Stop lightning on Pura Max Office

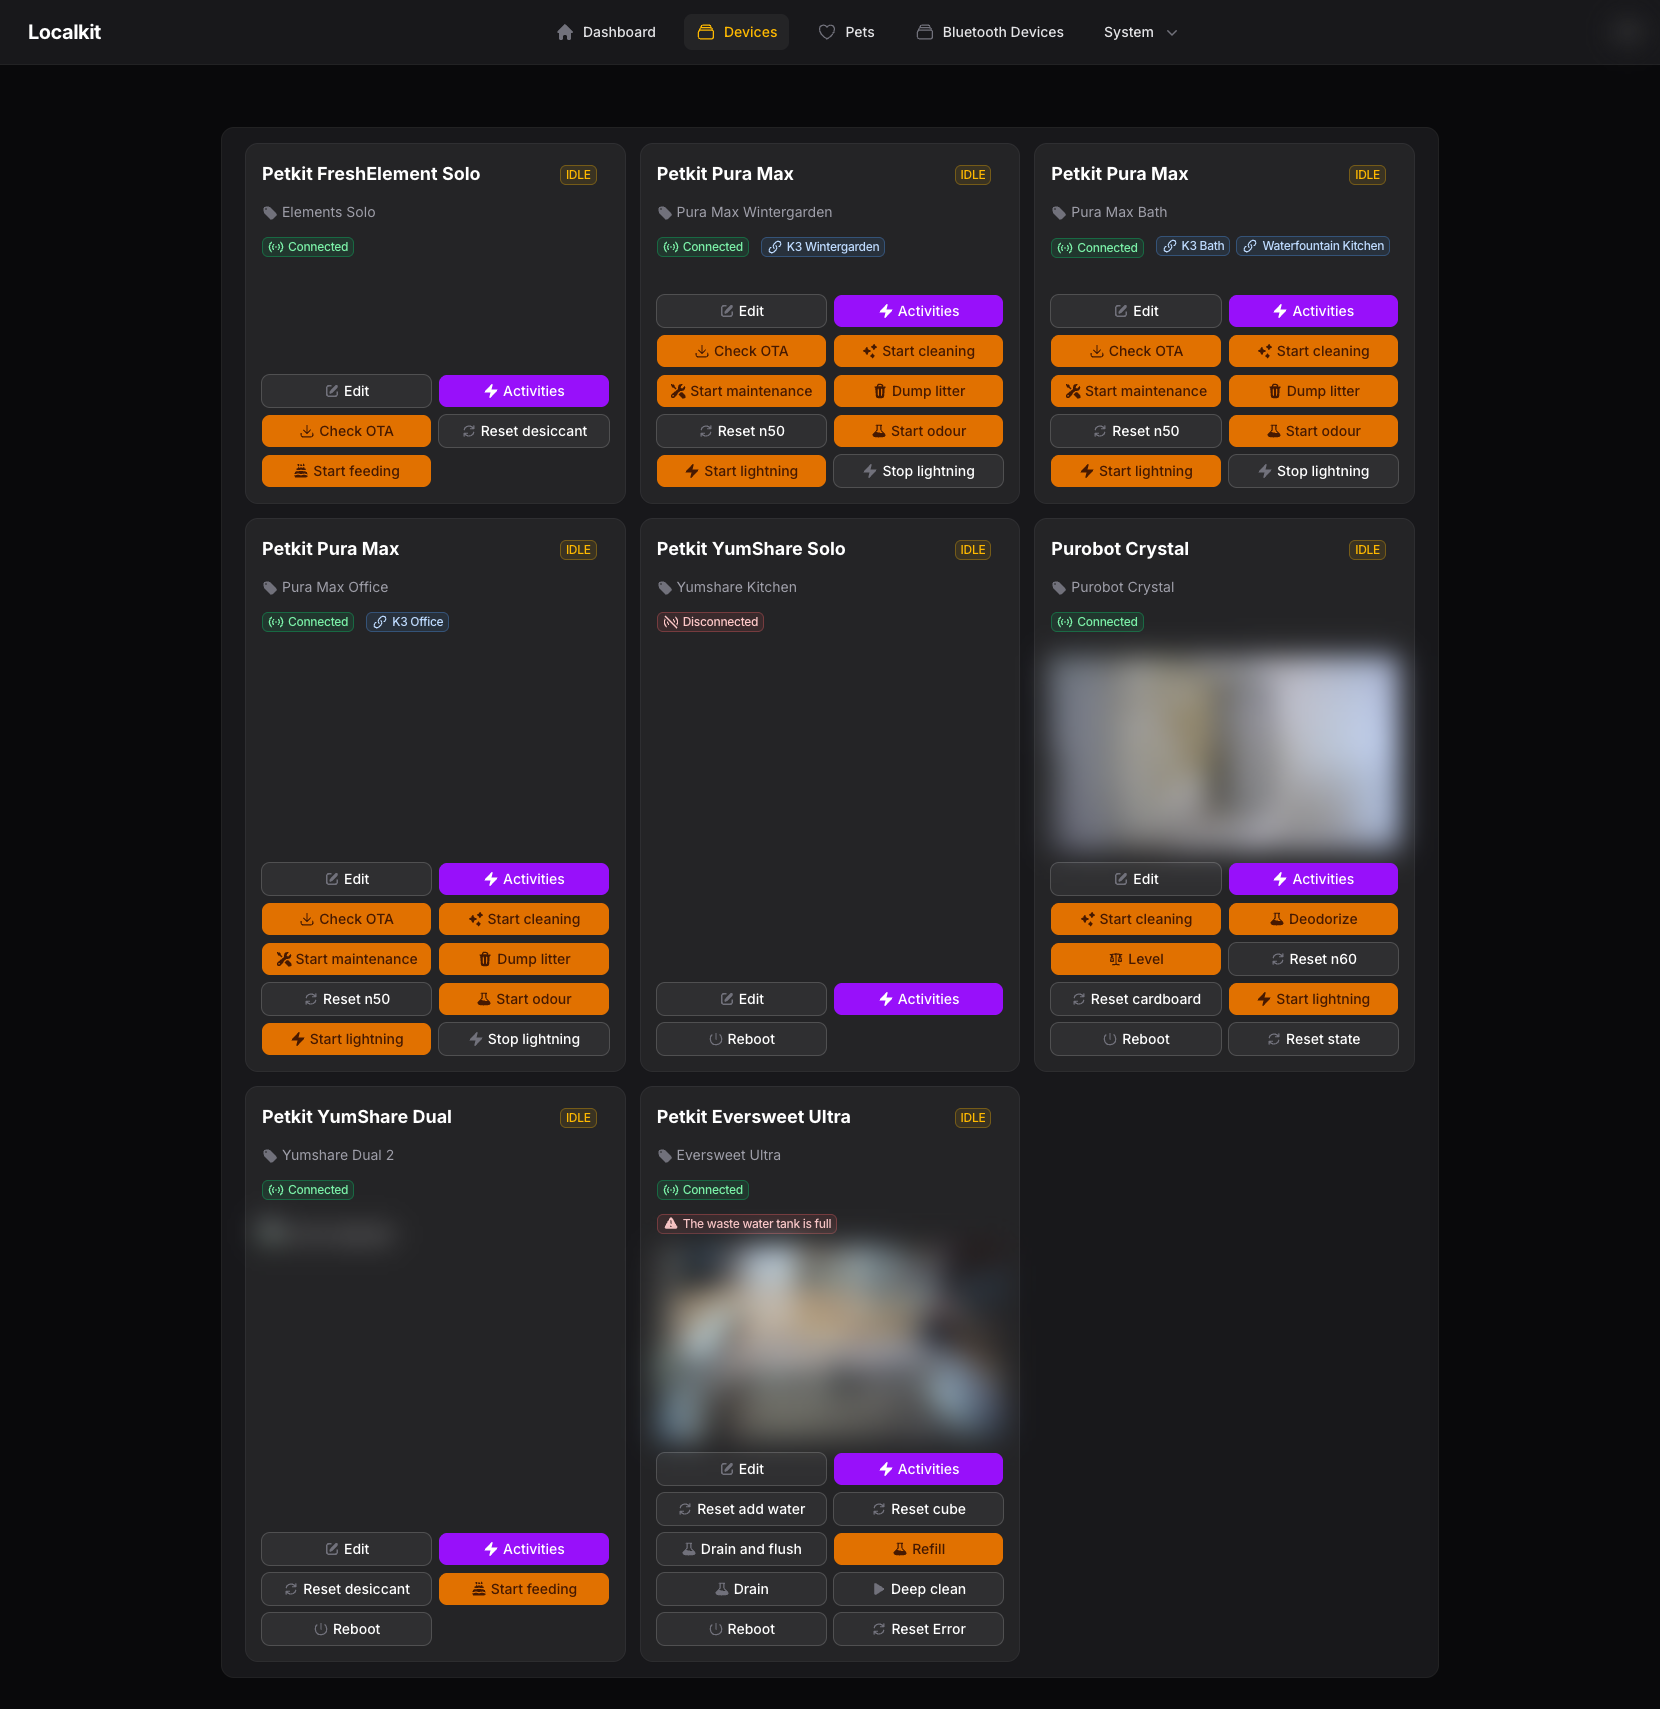(524, 1039)
